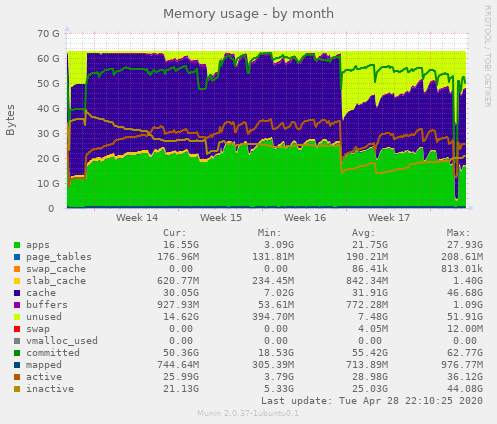Click the '50 G' y-axis tick label
The height and width of the screenshot is (424, 497).
click(48, 84)
